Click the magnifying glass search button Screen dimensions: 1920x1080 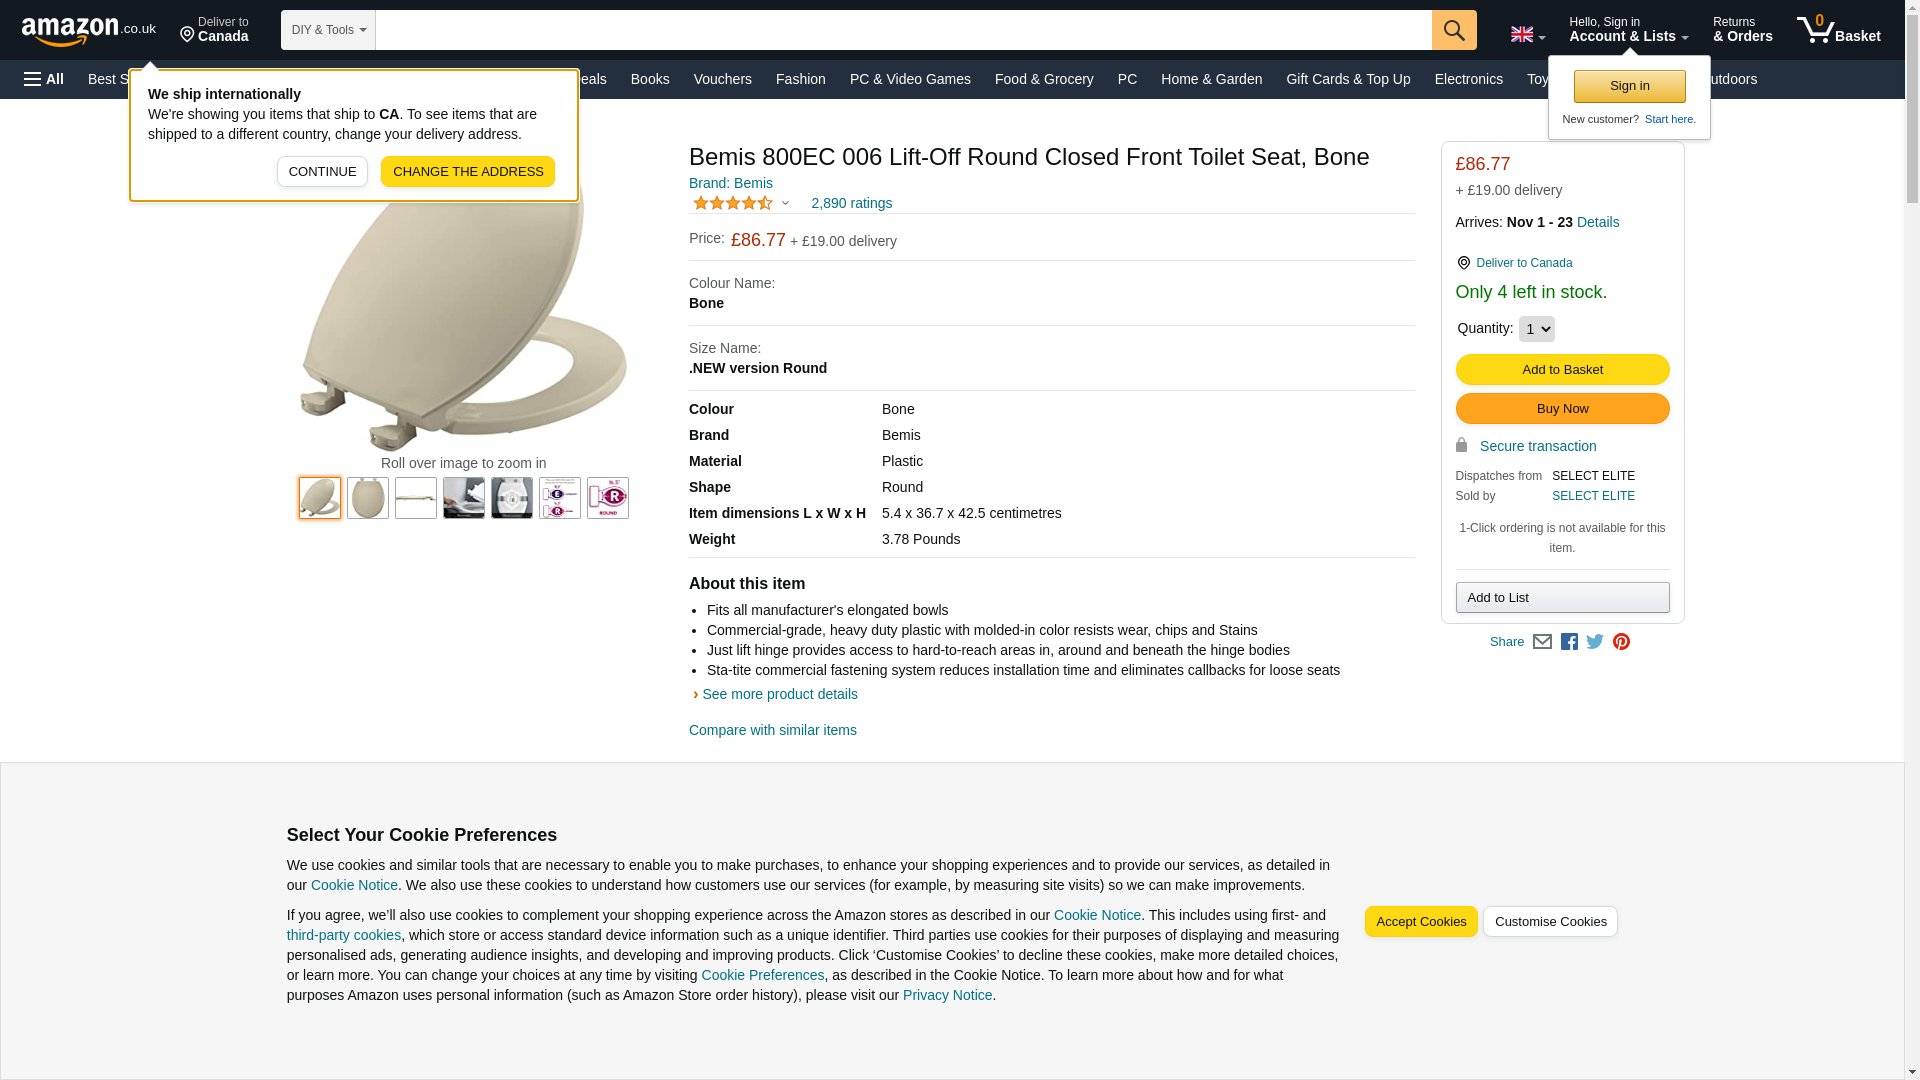(x=1454, y=30)
